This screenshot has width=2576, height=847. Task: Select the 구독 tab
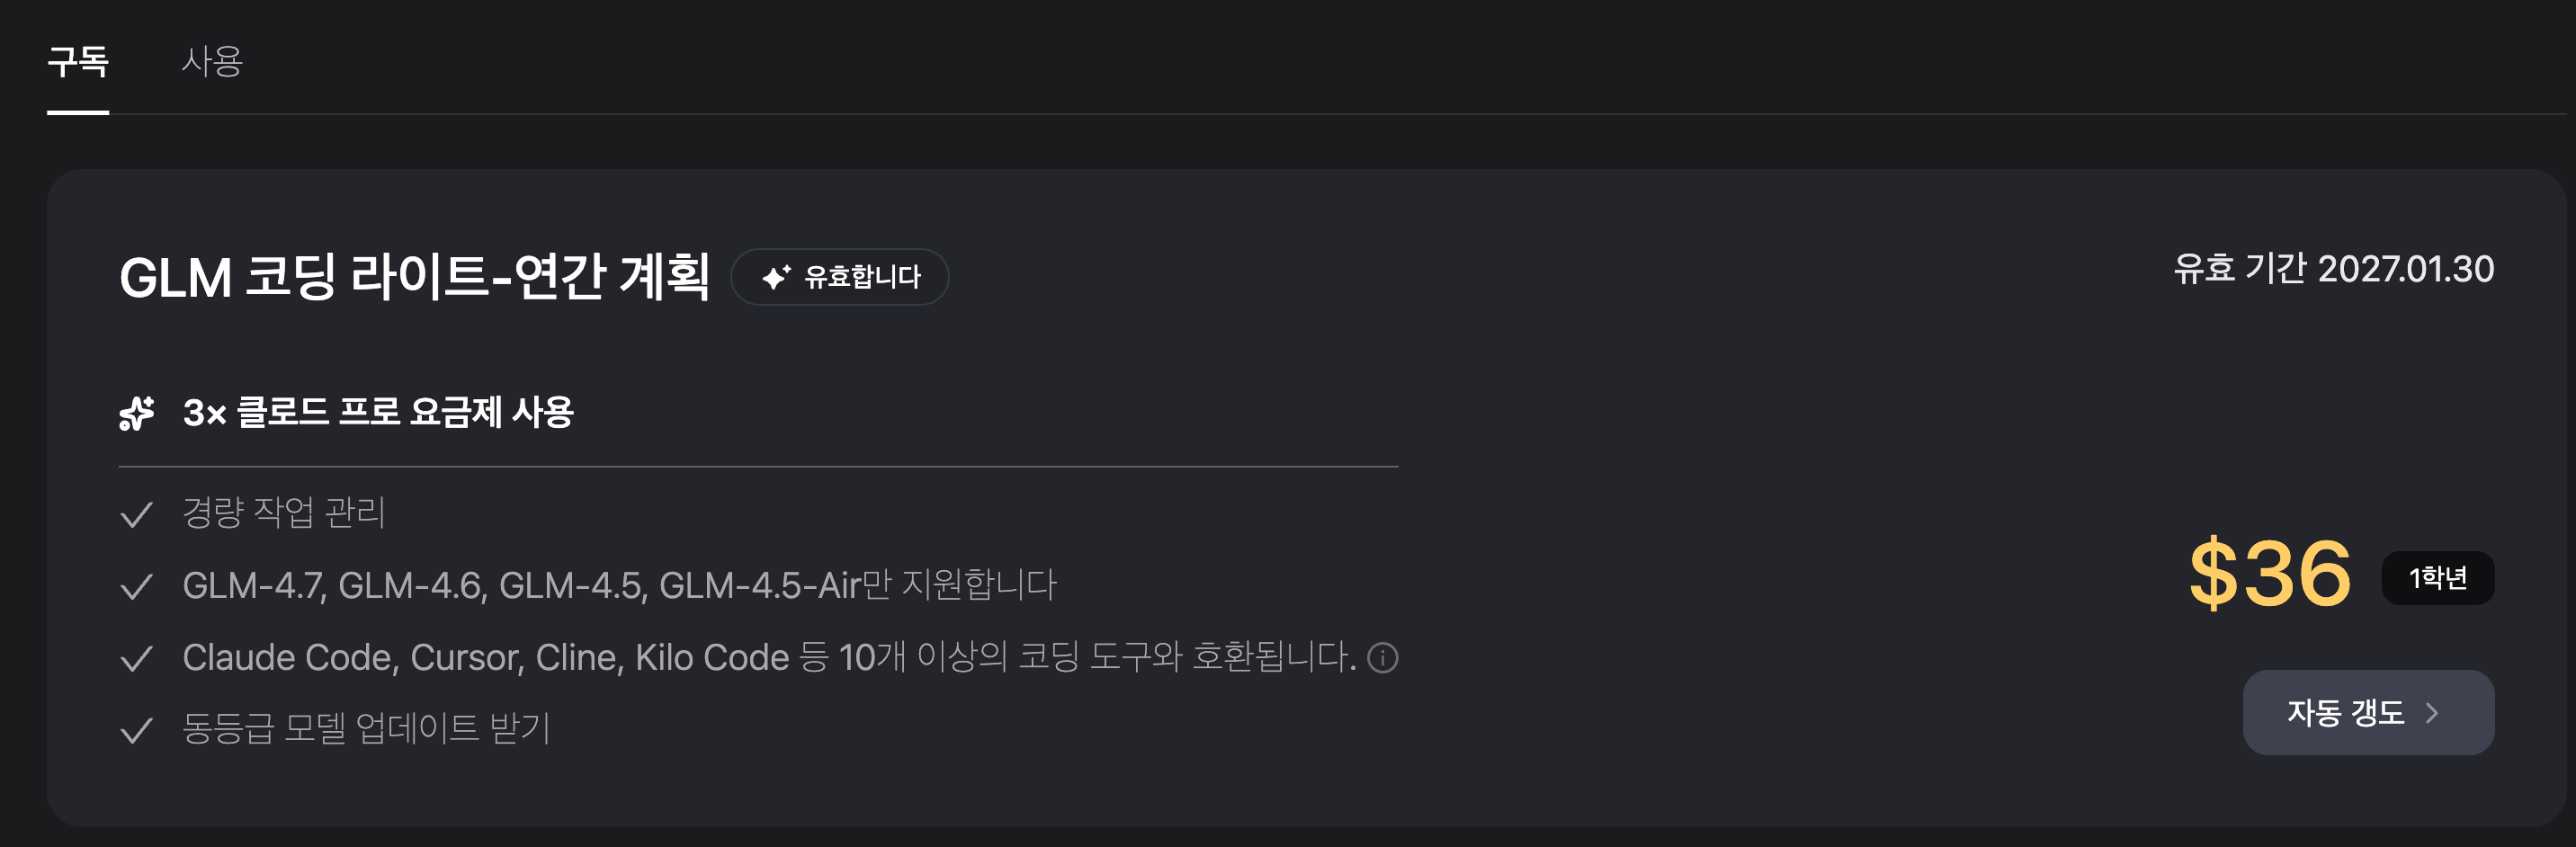click(78, 62)
